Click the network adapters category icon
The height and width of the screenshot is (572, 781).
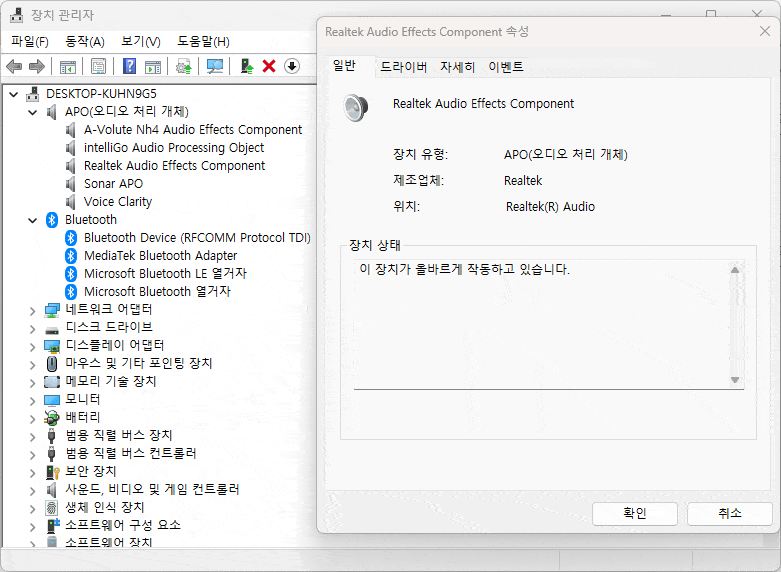point(52,310)
